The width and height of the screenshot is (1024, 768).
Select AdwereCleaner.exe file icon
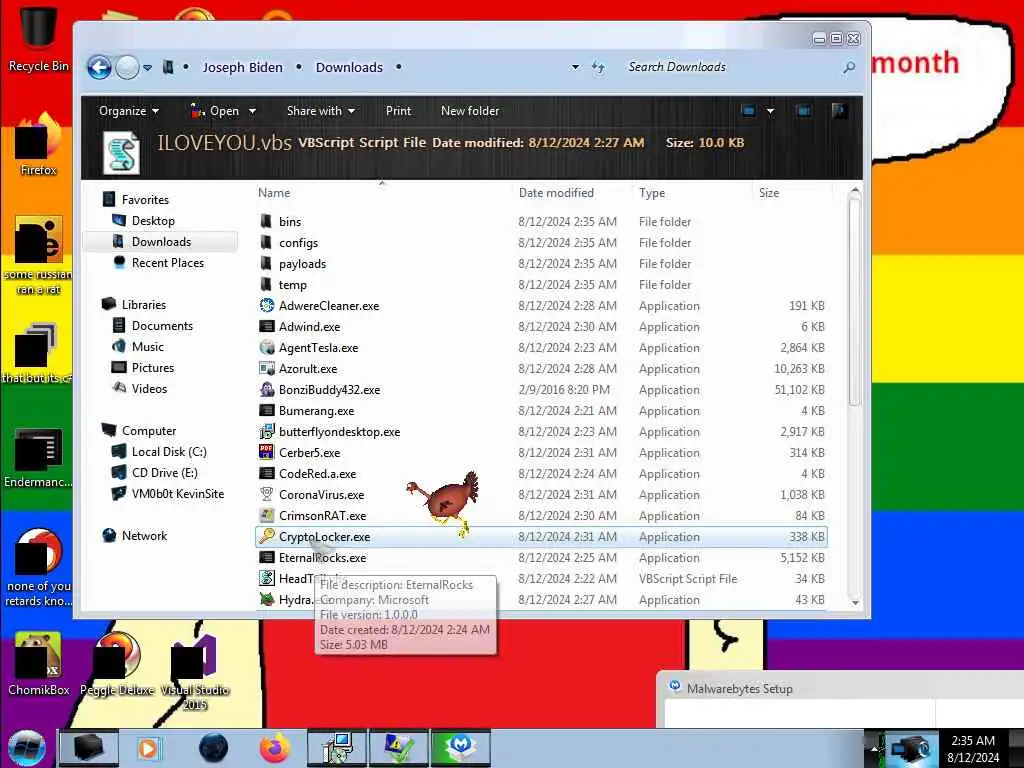[266, 305]
